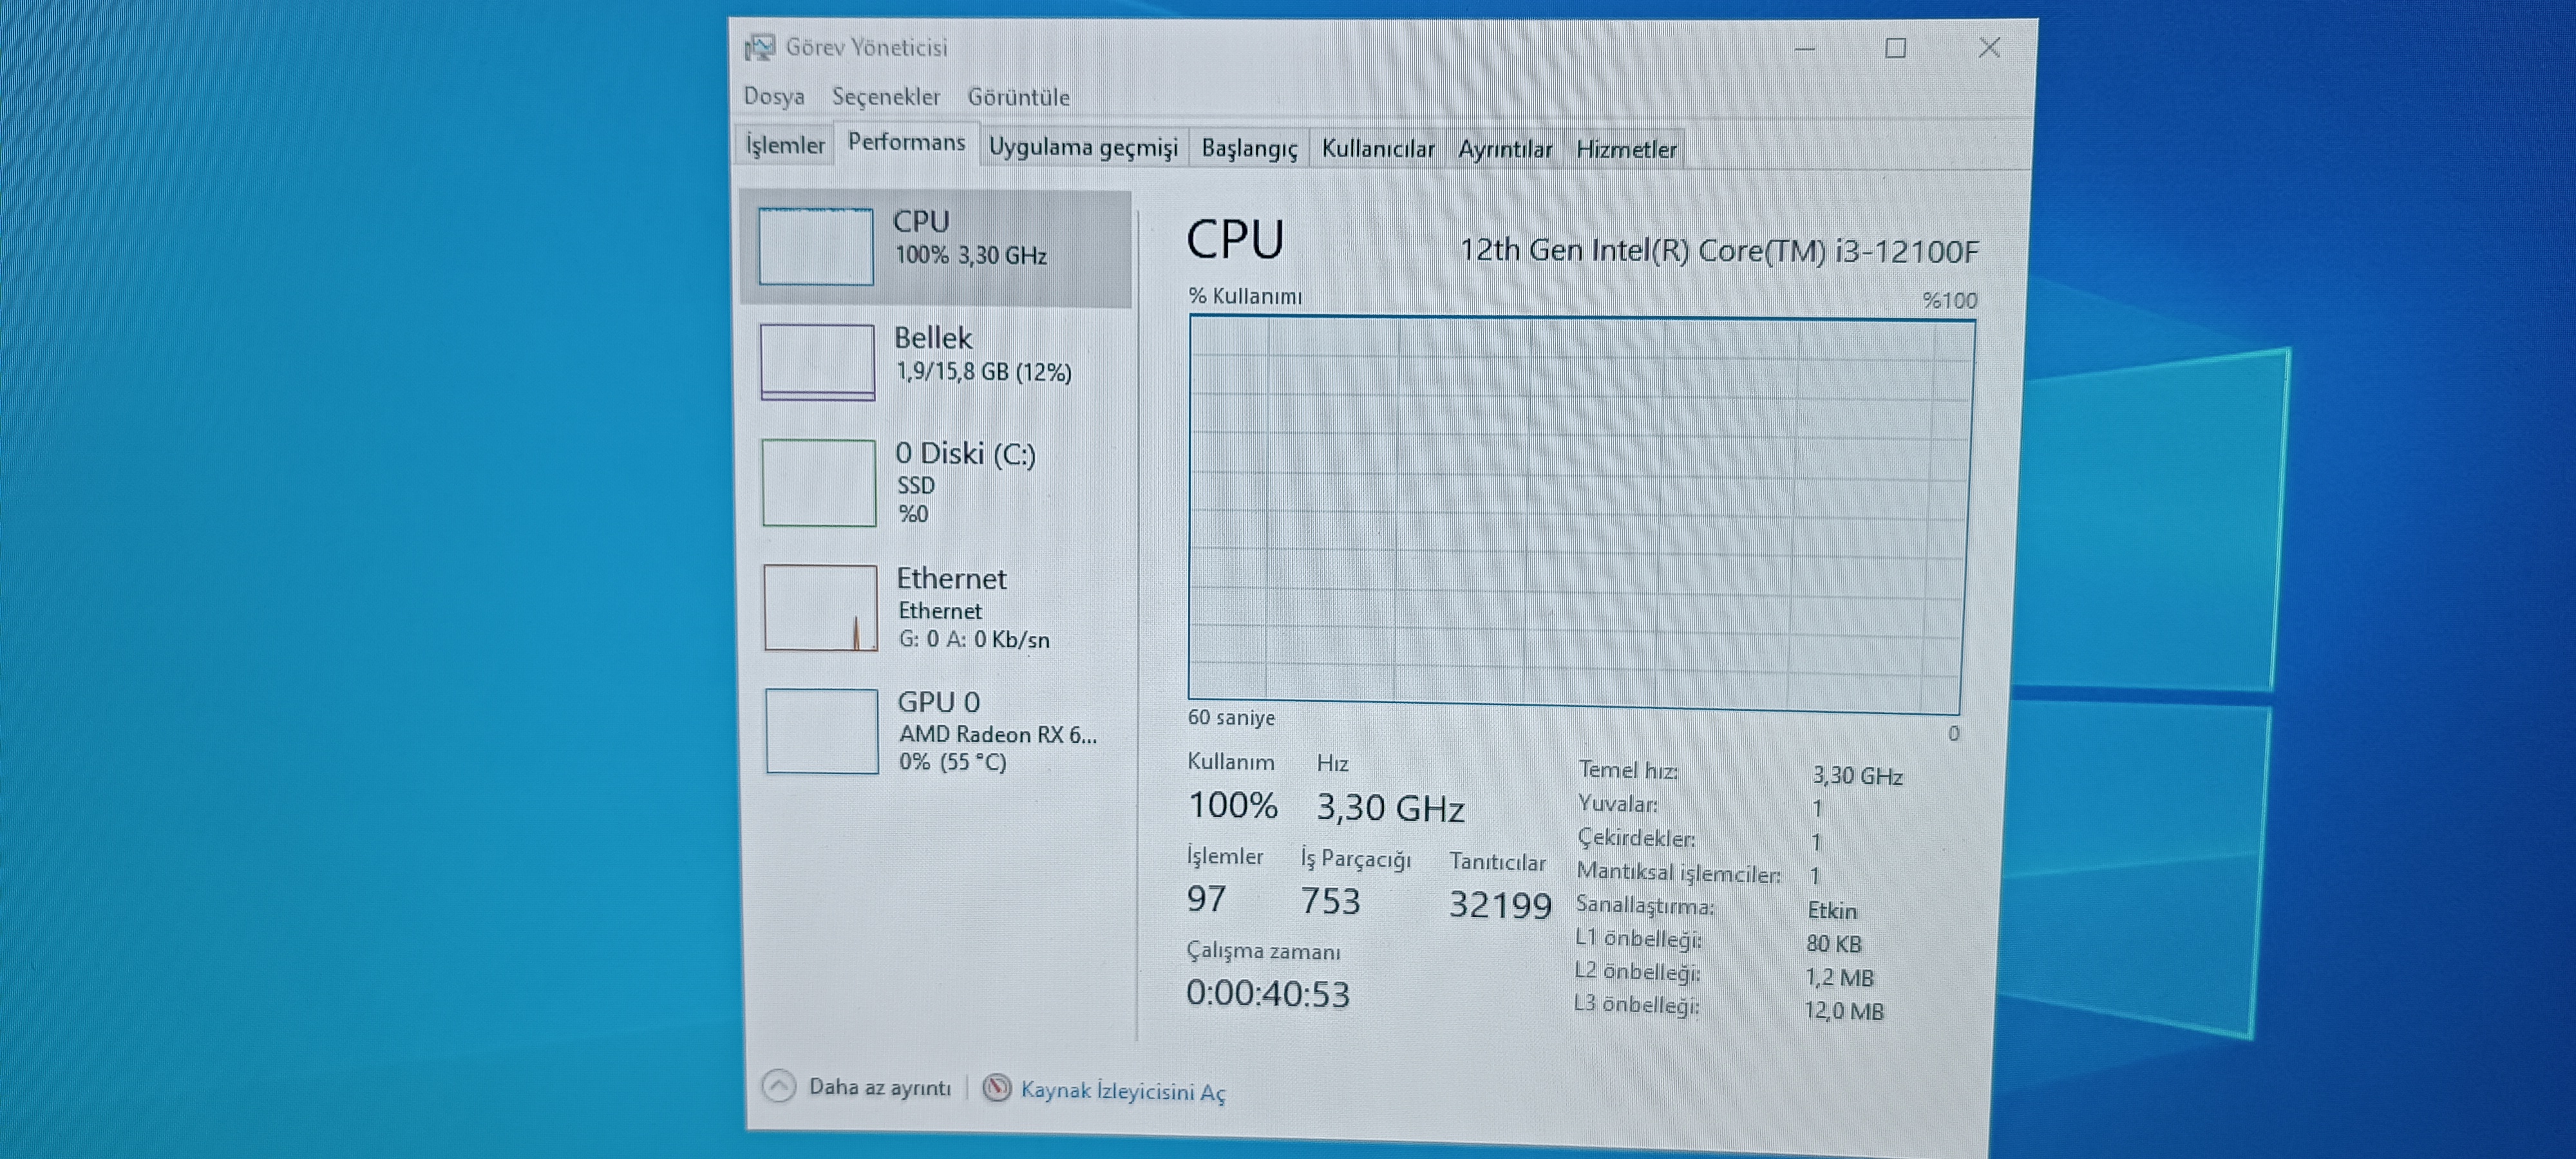Open the Başlangıç tab

pos(1249,148)
